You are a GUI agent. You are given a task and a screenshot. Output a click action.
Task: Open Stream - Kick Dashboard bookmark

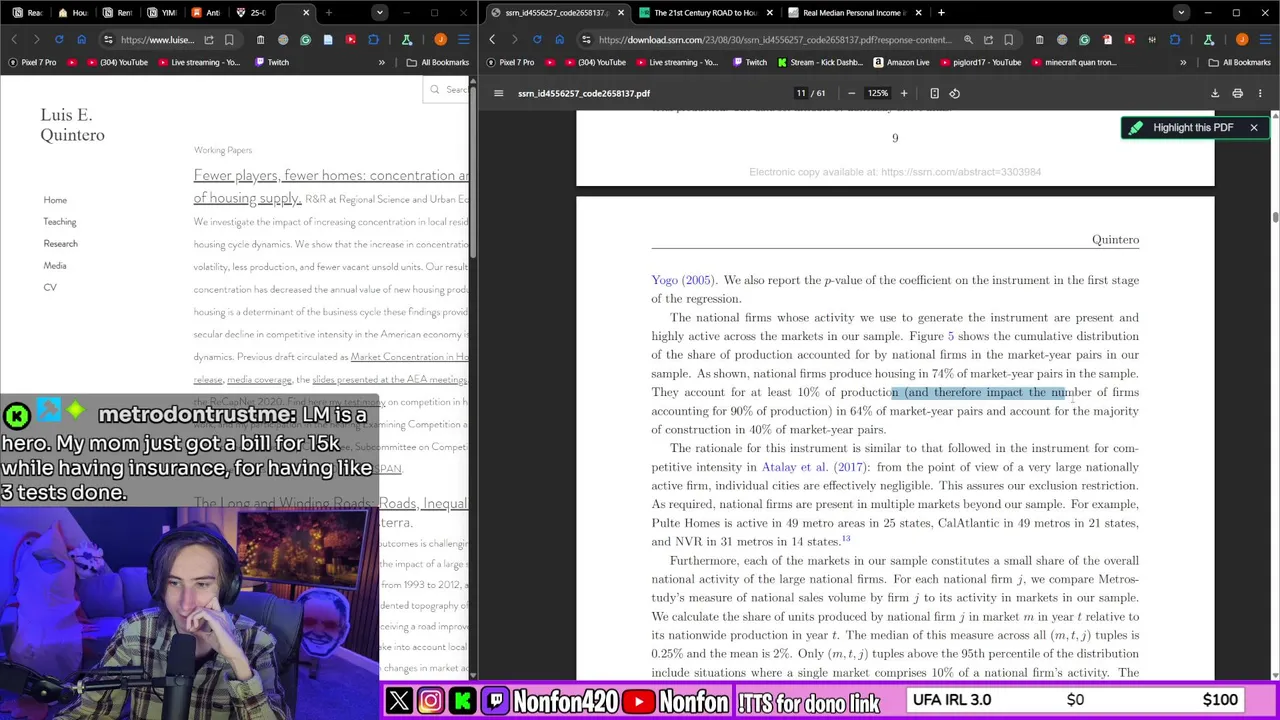[x=819, y=62]
